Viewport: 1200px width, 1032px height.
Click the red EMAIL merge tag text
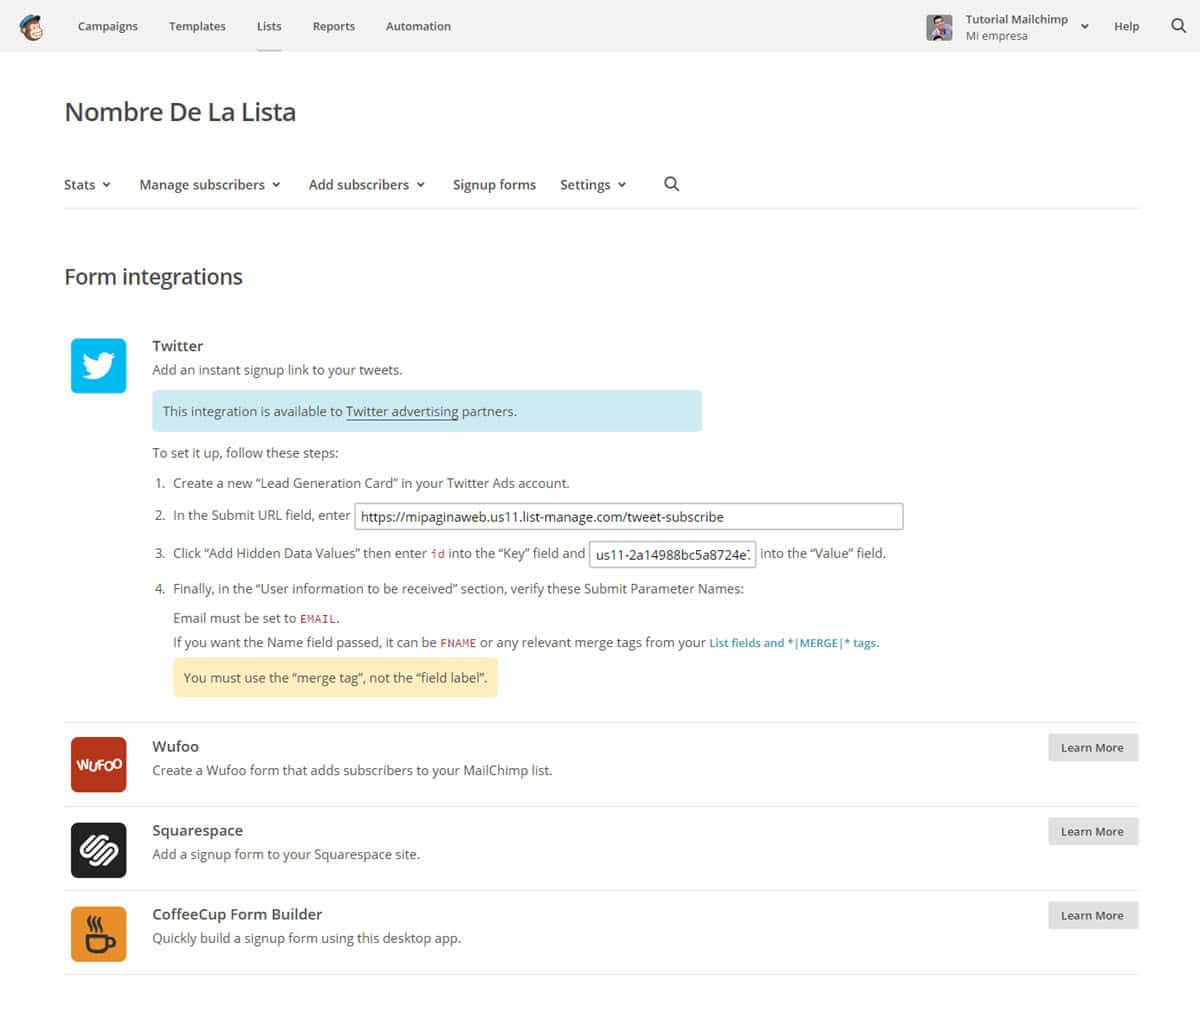click(x=318, y=619)
